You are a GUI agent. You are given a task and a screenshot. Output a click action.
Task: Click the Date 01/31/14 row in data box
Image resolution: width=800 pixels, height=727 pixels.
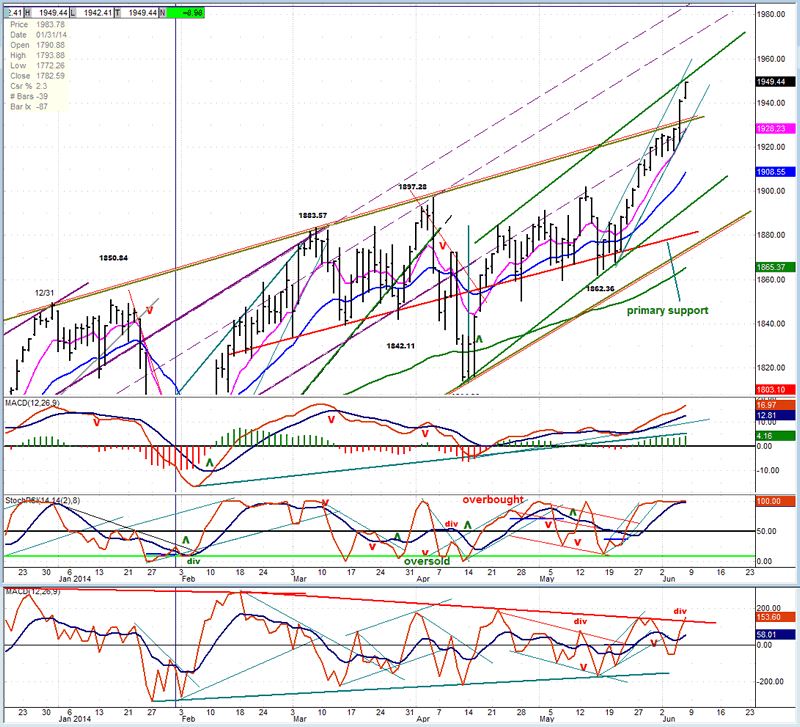coord(38,35)
